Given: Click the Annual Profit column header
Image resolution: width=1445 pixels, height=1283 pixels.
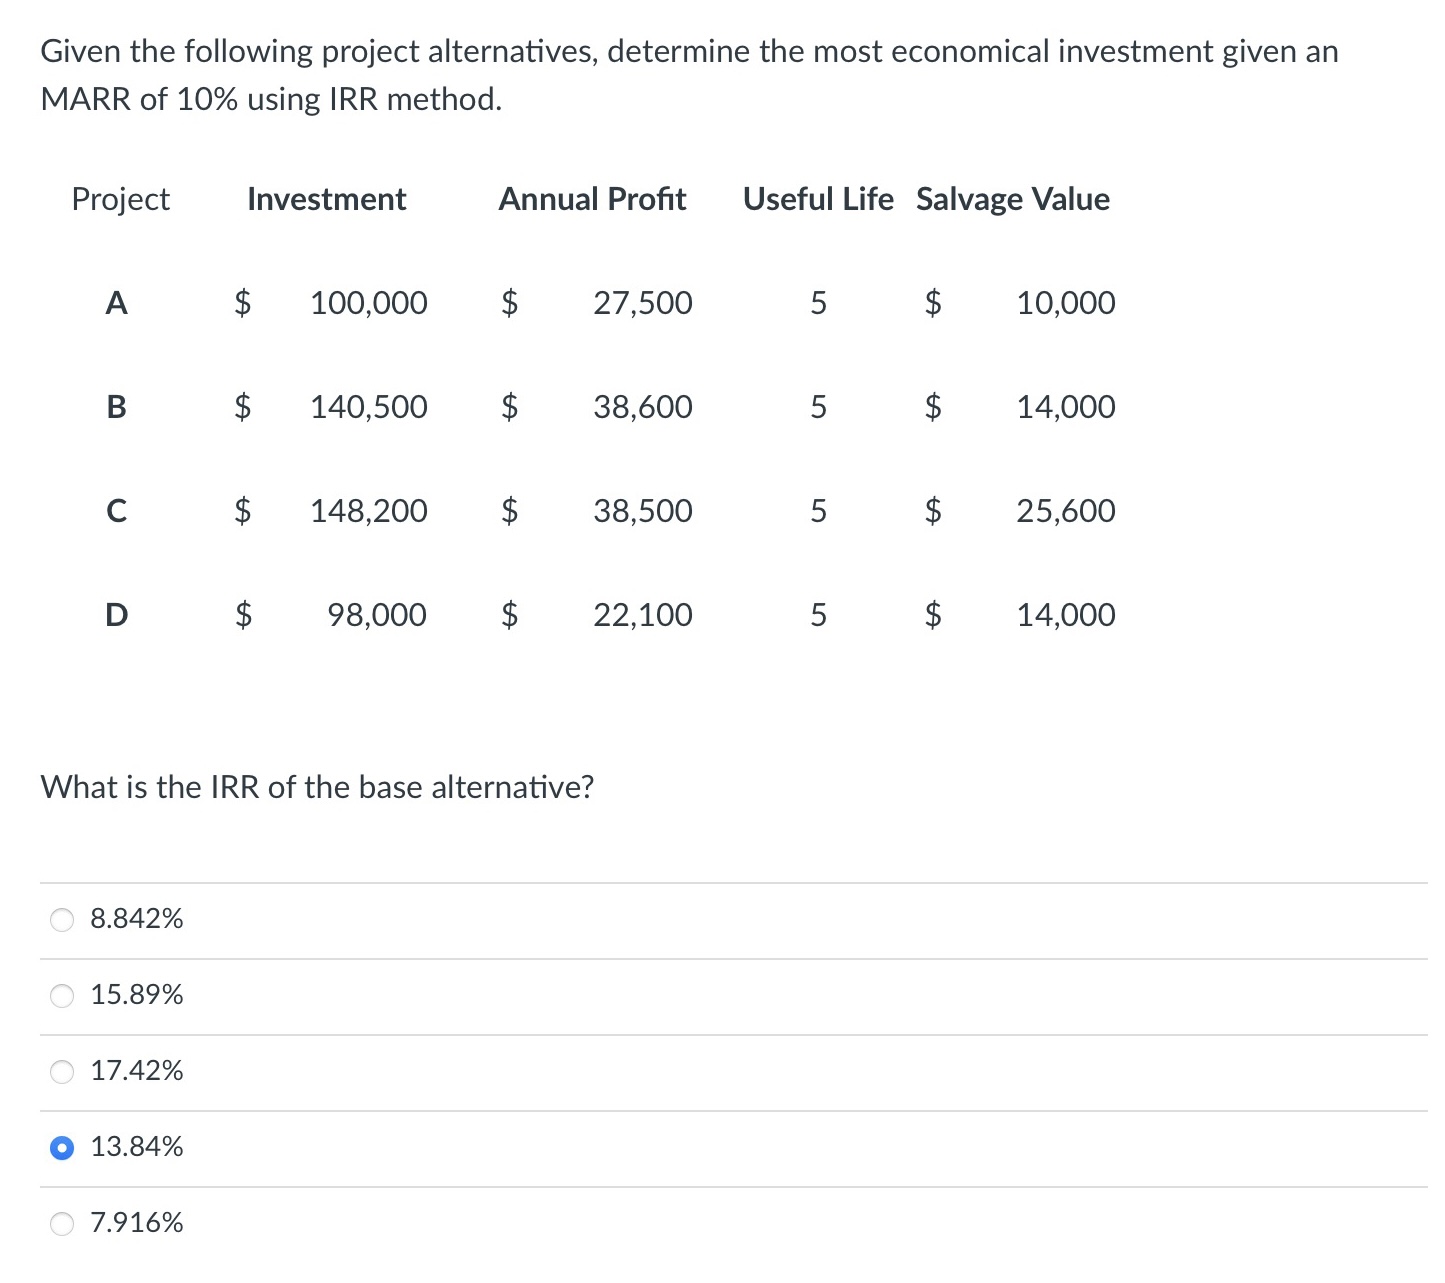Looking at the screenshot, I should 592,199.
